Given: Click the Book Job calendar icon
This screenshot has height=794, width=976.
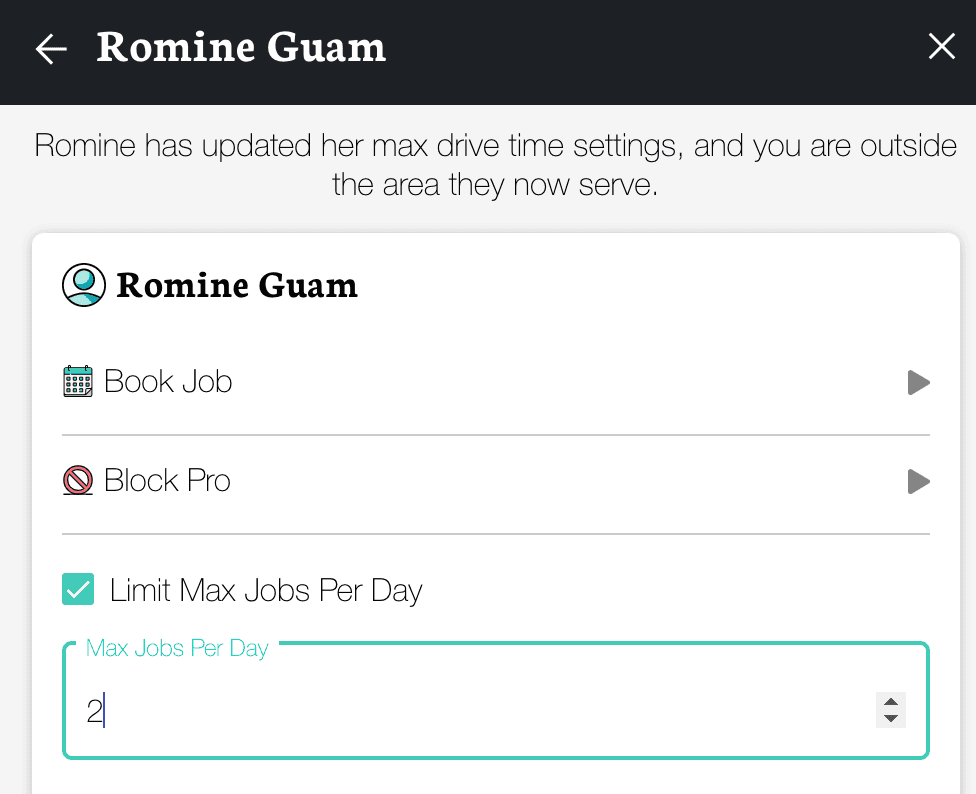Looking at the screenshot, I should [78, 382].
